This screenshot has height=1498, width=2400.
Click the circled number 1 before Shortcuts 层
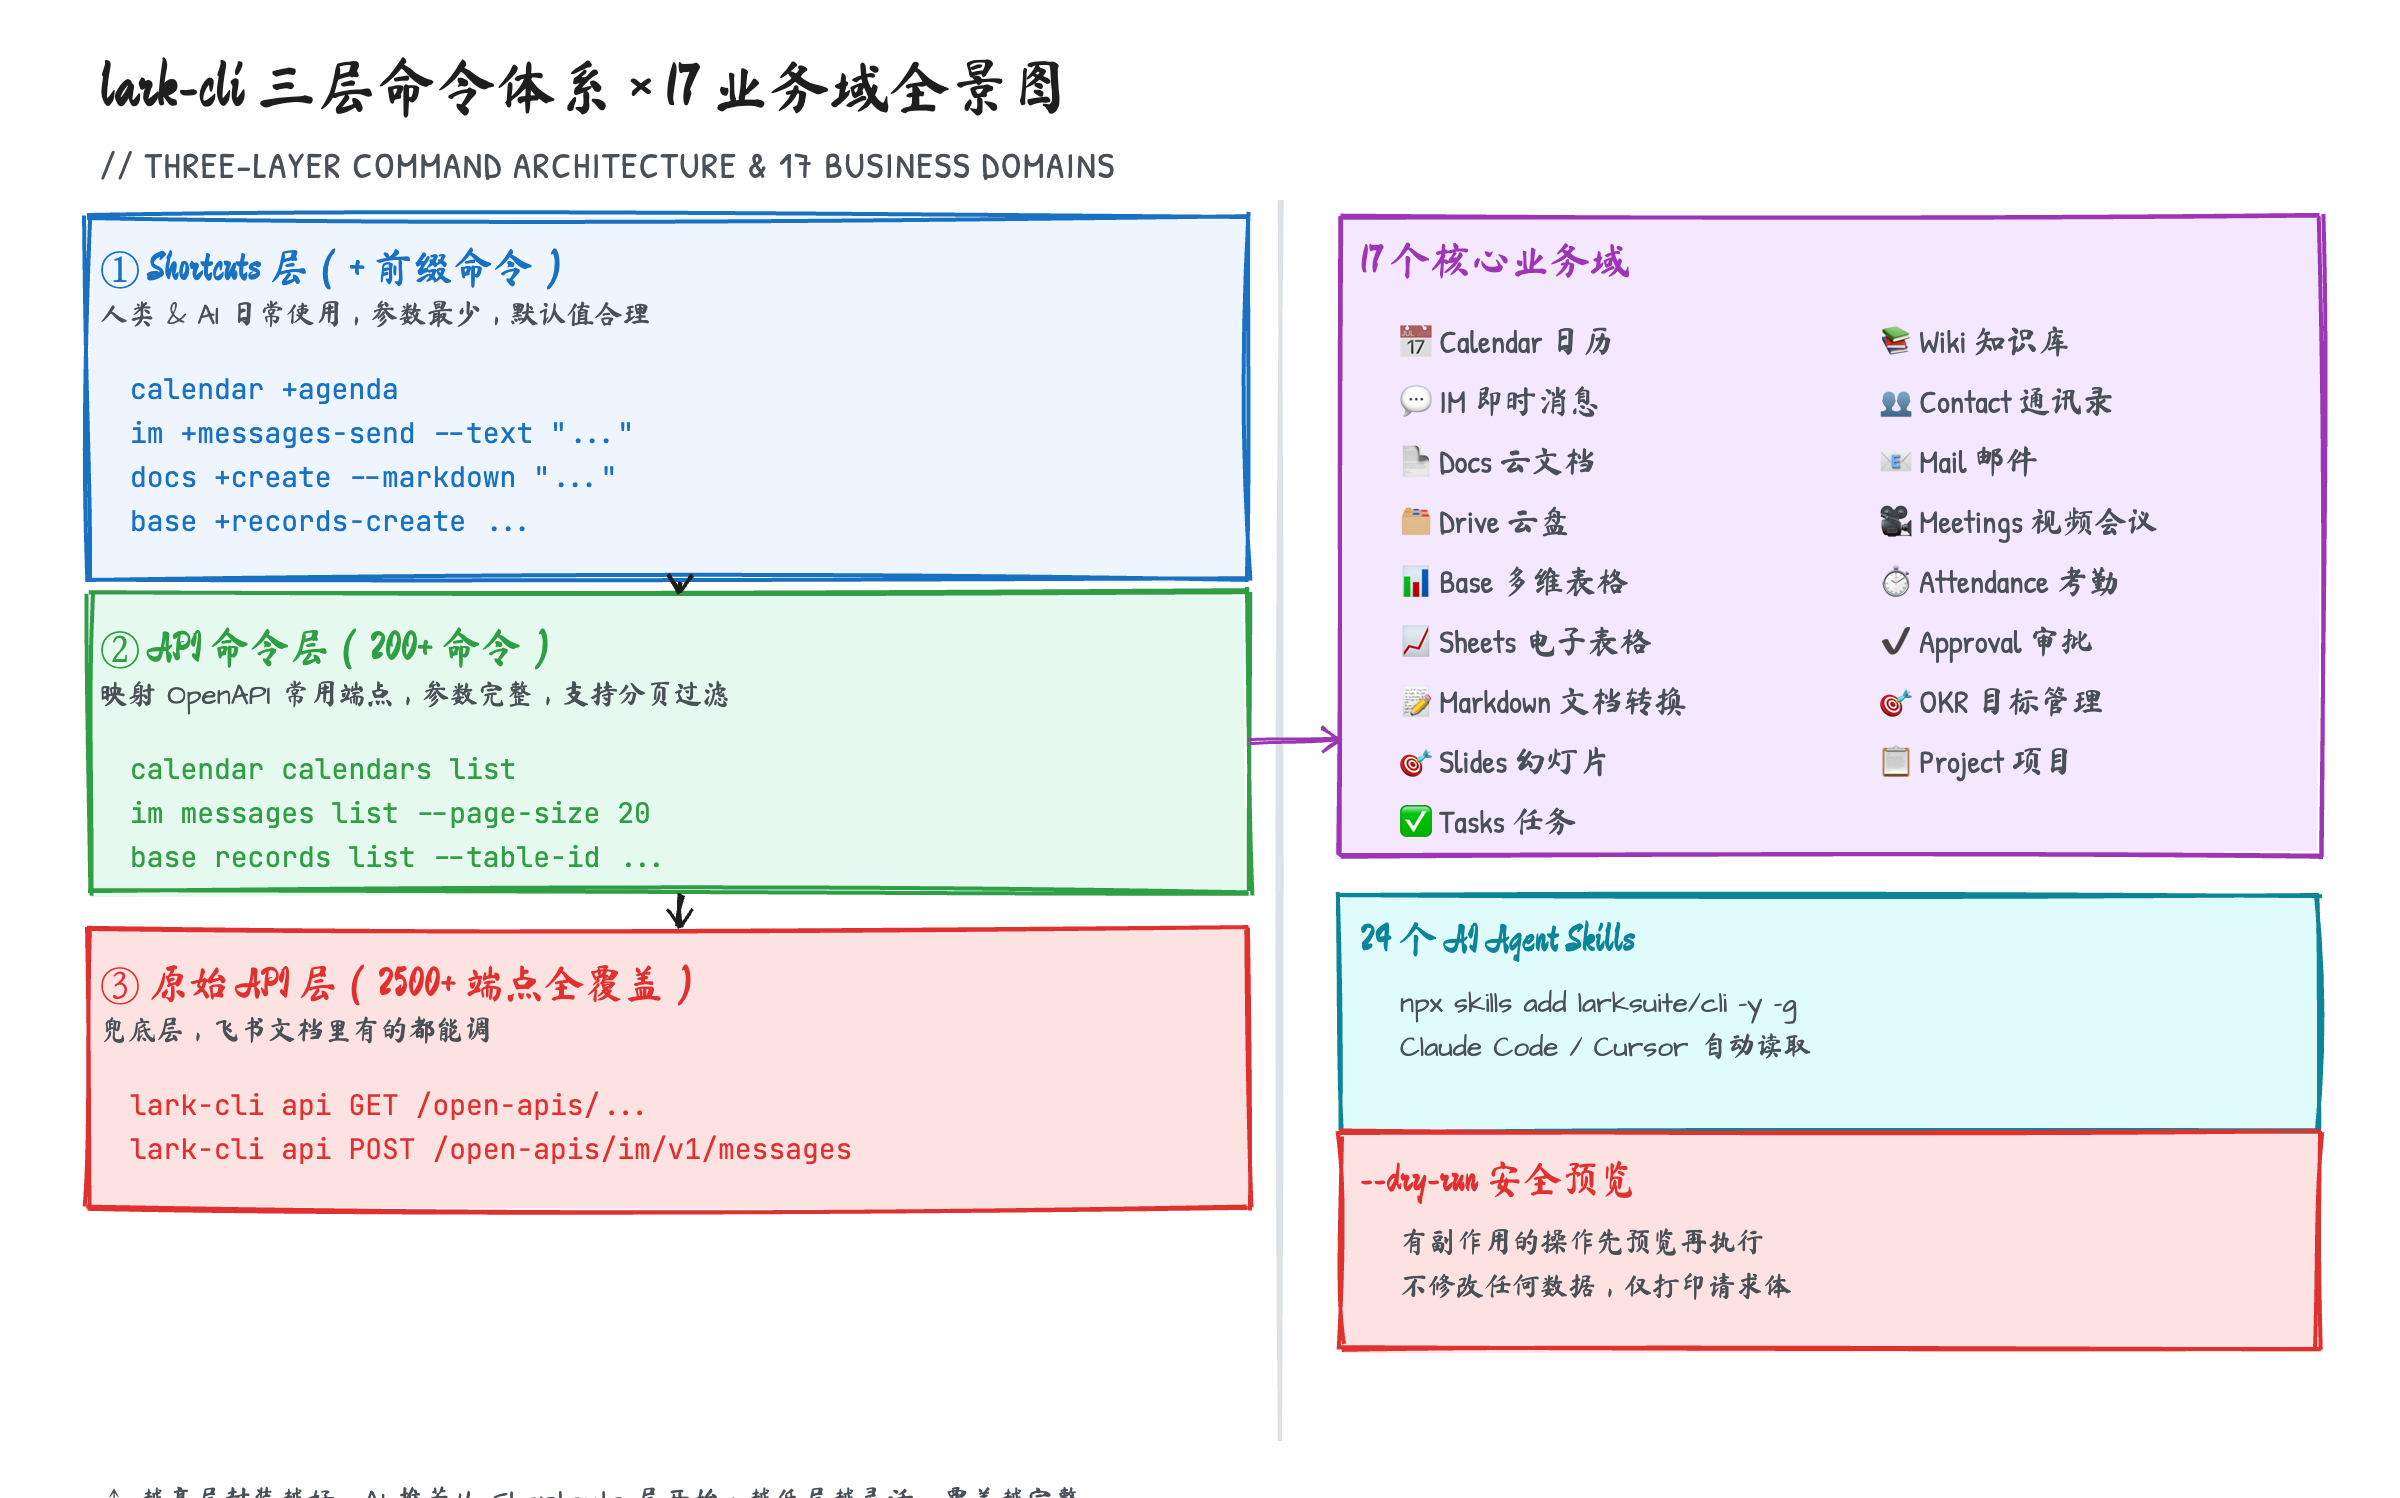(x=120, y=269)
